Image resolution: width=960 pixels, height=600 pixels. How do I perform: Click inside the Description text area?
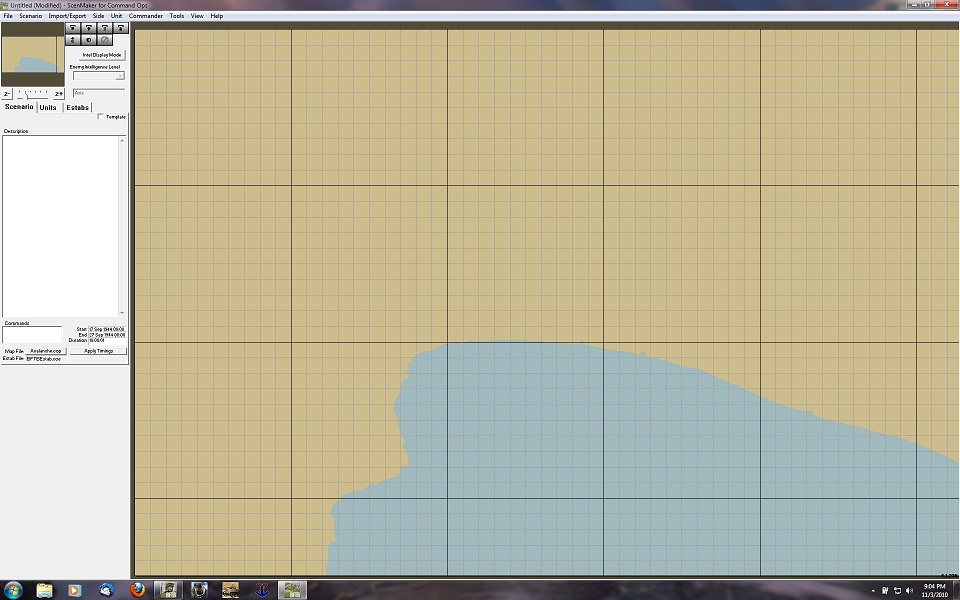[60, 226]
